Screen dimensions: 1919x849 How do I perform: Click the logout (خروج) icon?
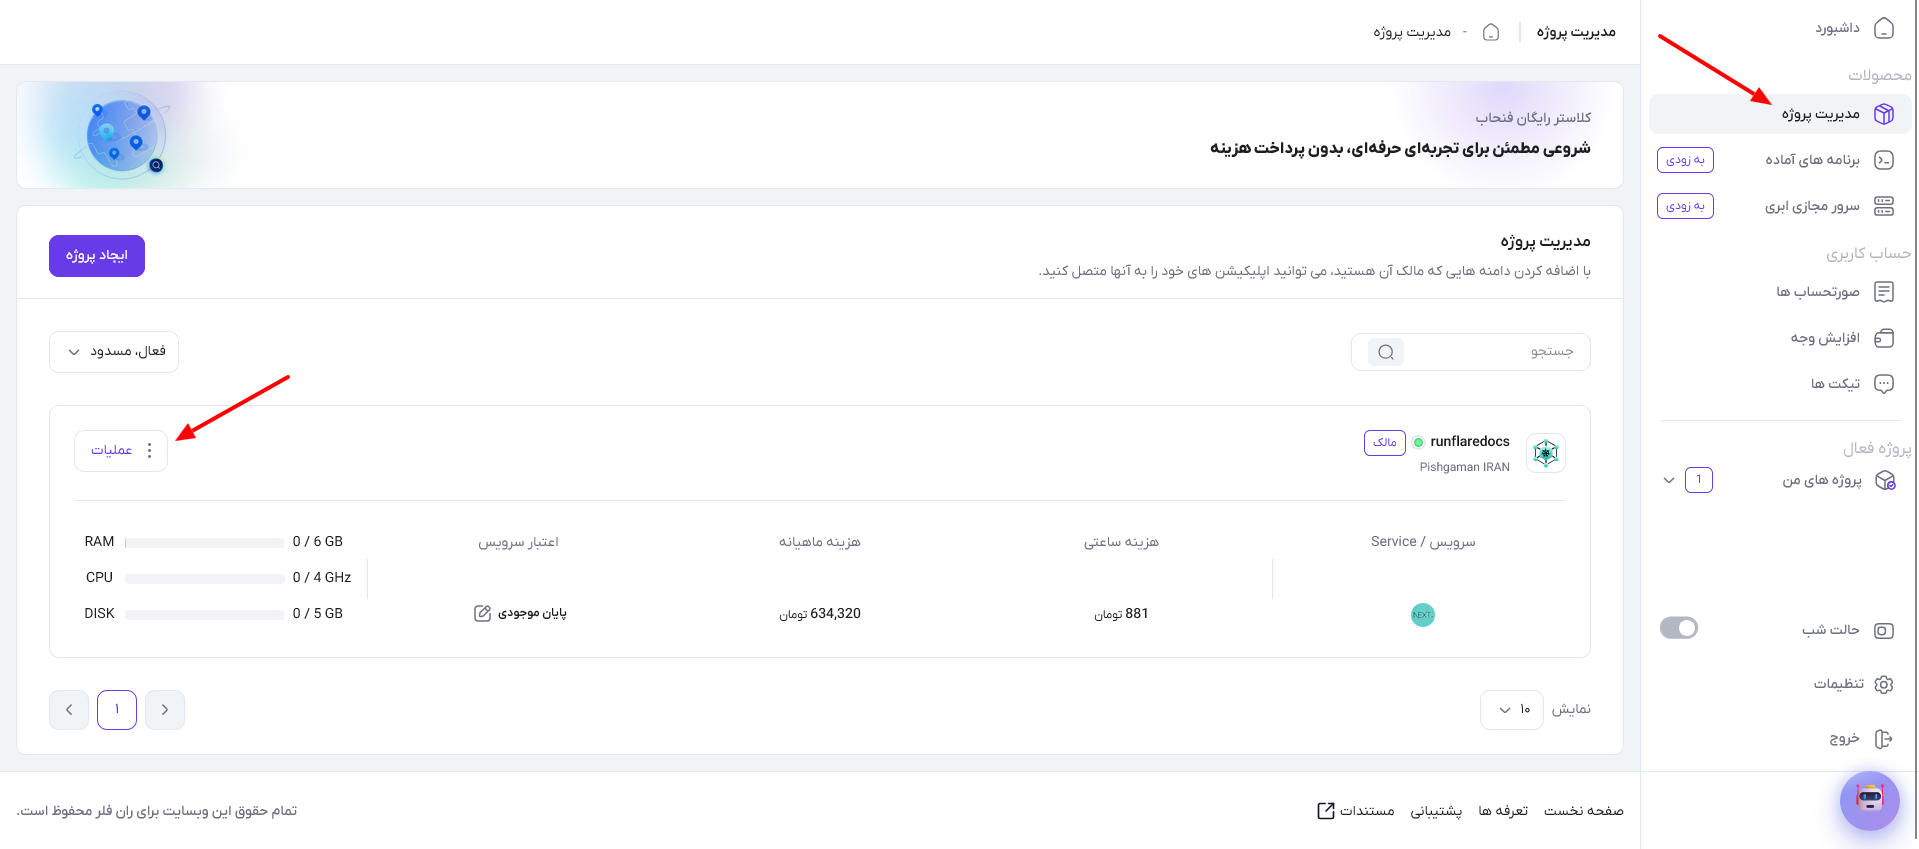pos(1884,739)
